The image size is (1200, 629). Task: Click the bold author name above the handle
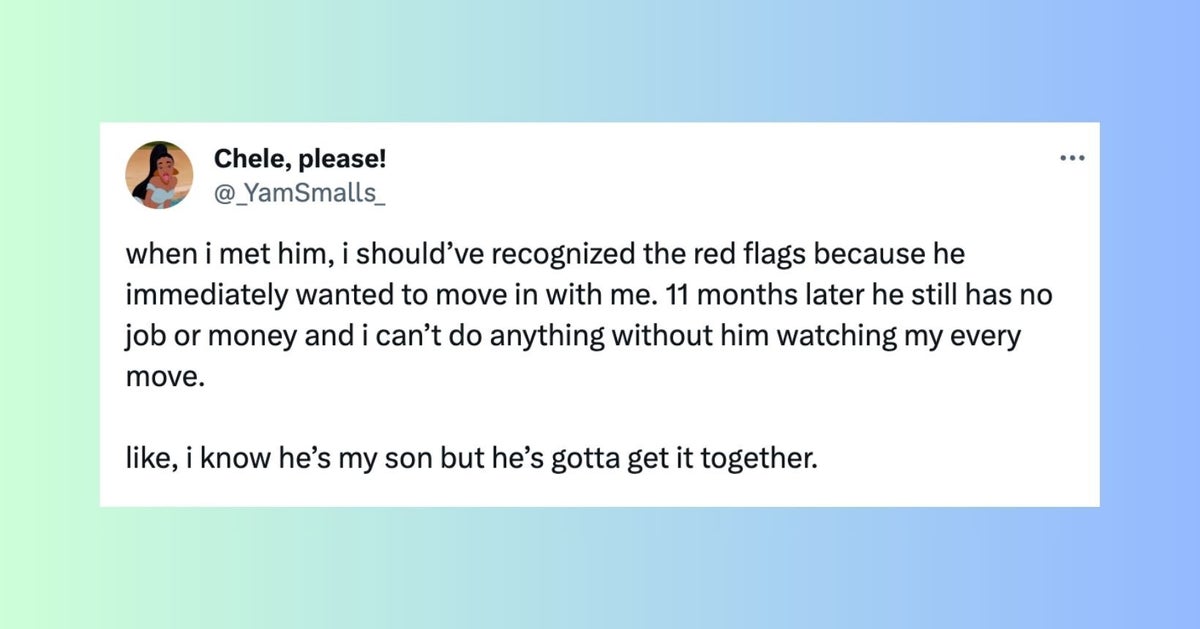[300, 158]
